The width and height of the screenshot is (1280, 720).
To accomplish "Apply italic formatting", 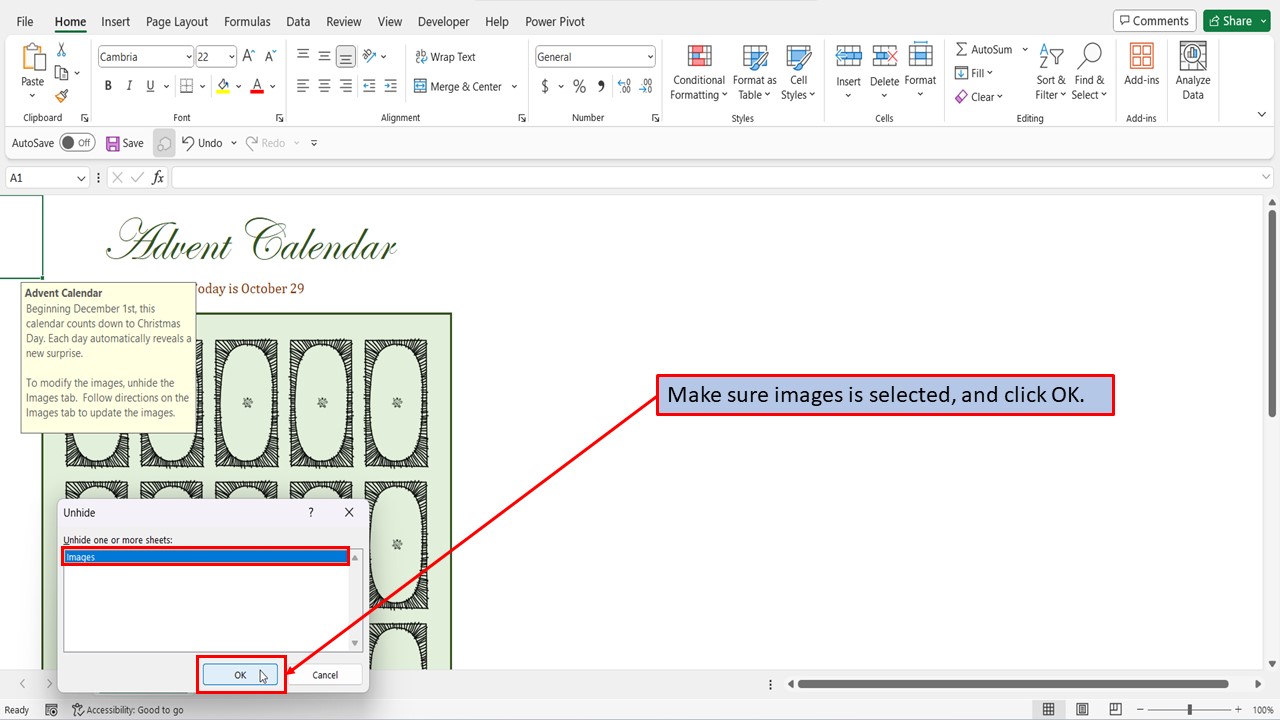I will 130,85.
